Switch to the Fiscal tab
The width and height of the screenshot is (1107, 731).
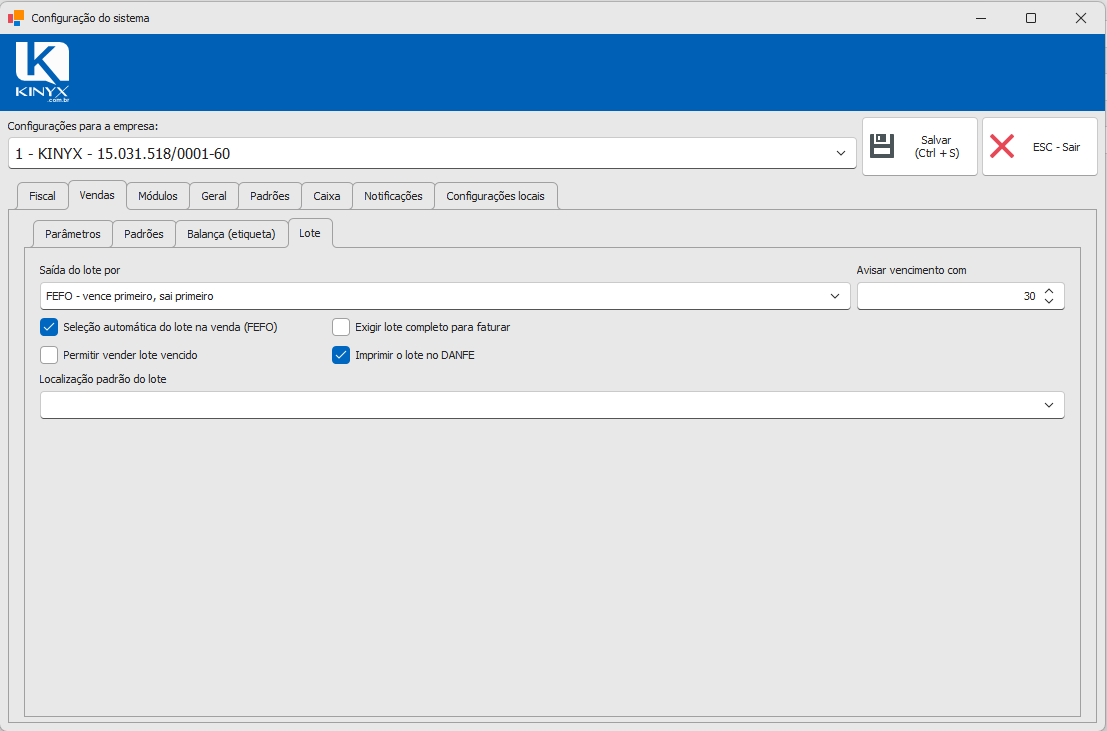pyautogui.click(x=42, y=196)
